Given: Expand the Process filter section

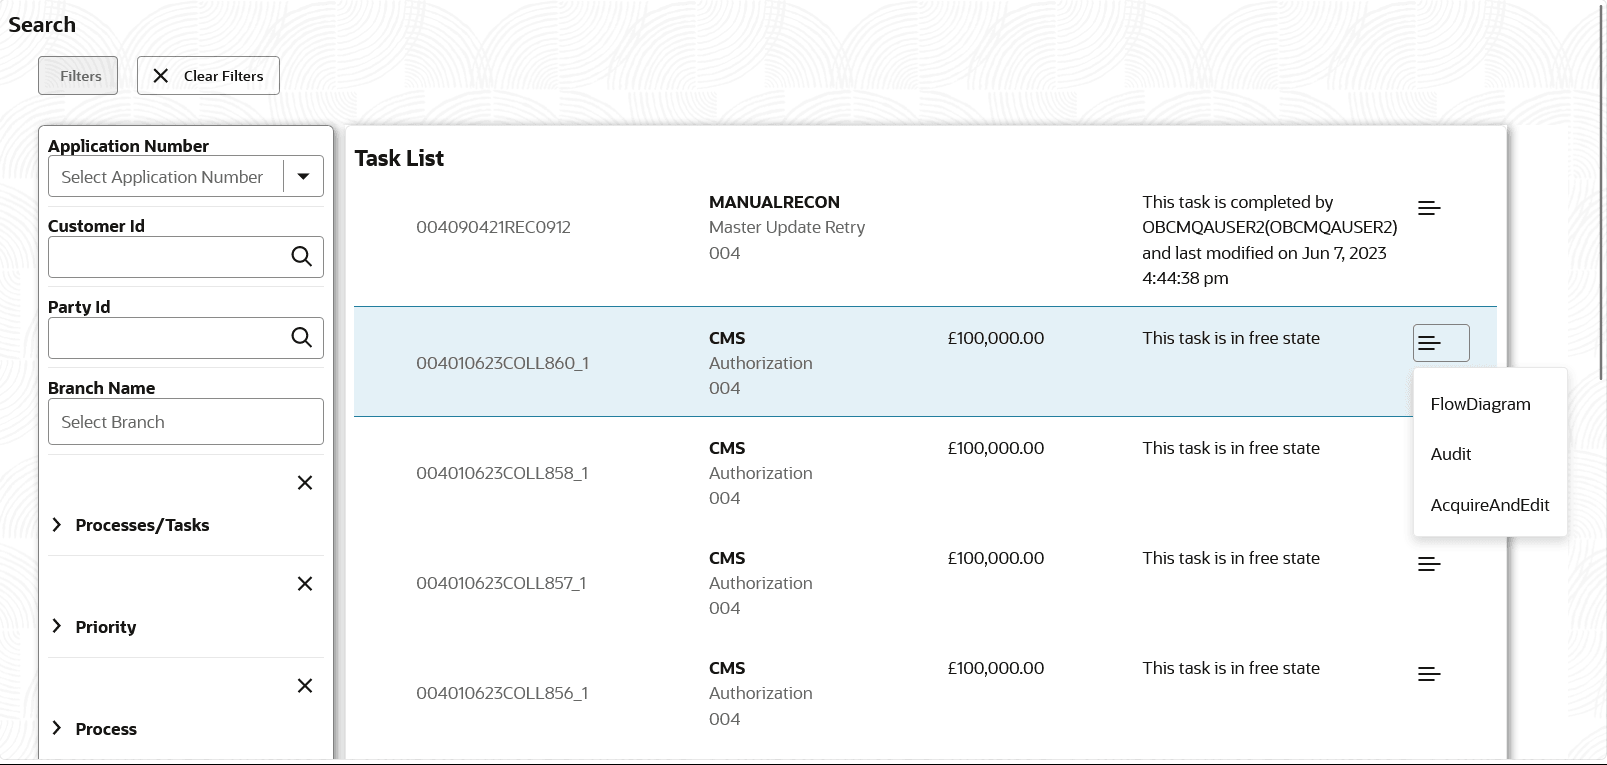Looking at the screenshot, I should (x=57, y=729).
